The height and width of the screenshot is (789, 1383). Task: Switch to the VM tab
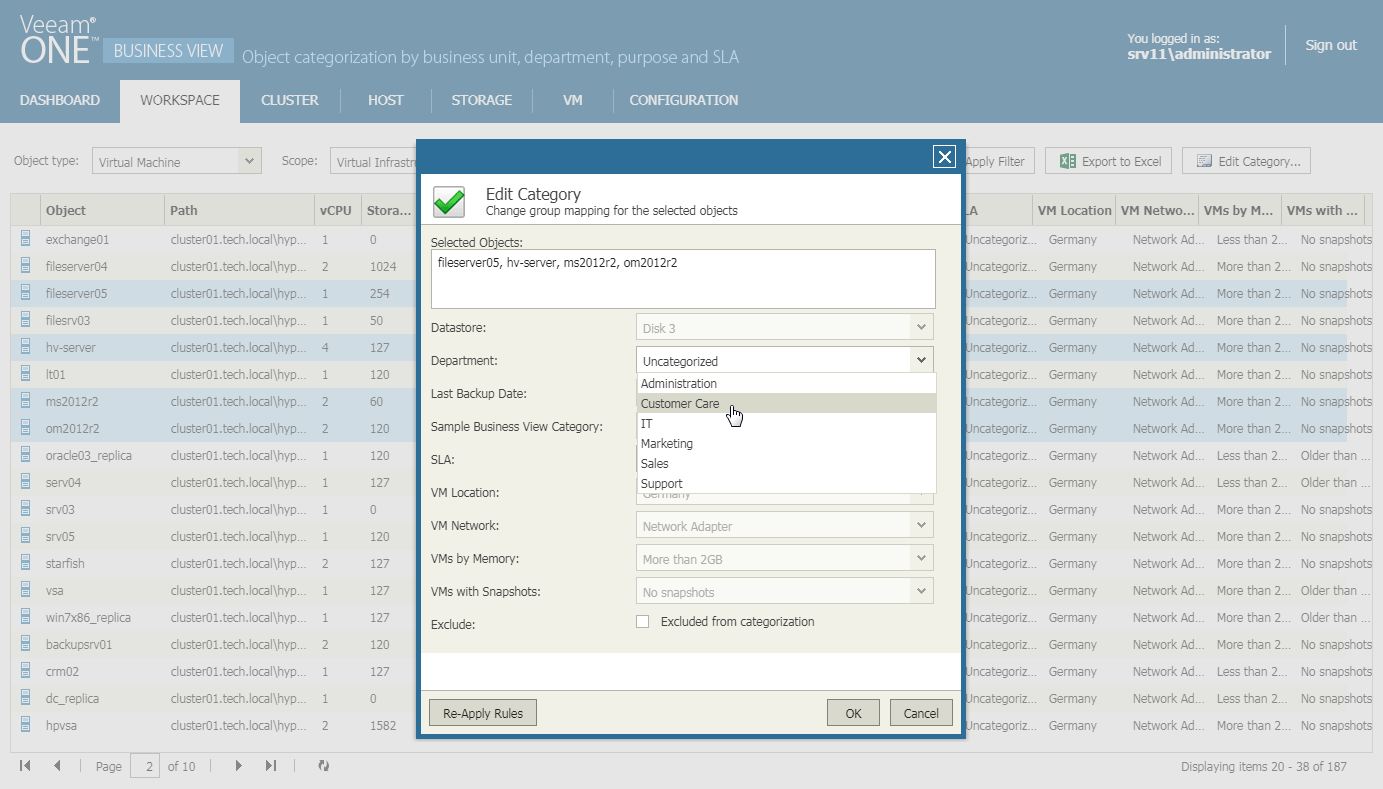pos(573,101)
